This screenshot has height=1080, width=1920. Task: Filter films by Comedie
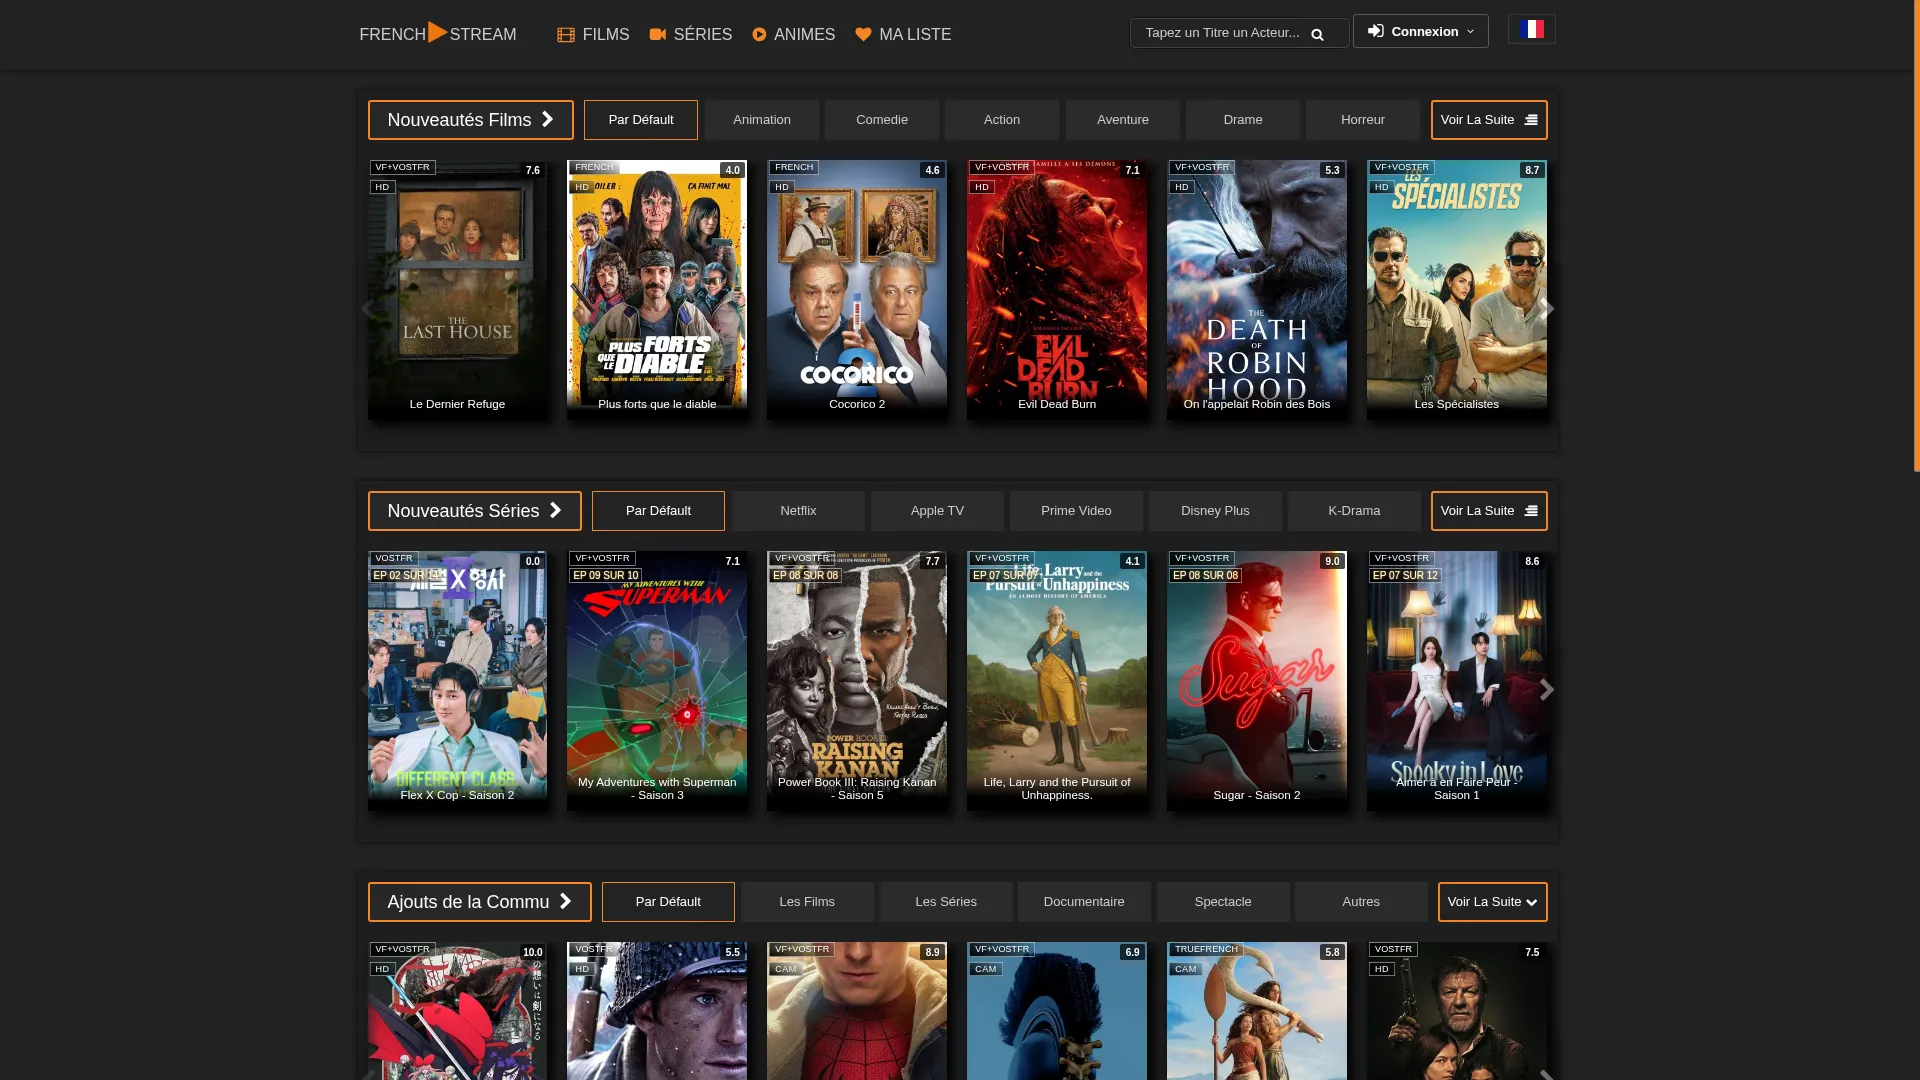882,120
